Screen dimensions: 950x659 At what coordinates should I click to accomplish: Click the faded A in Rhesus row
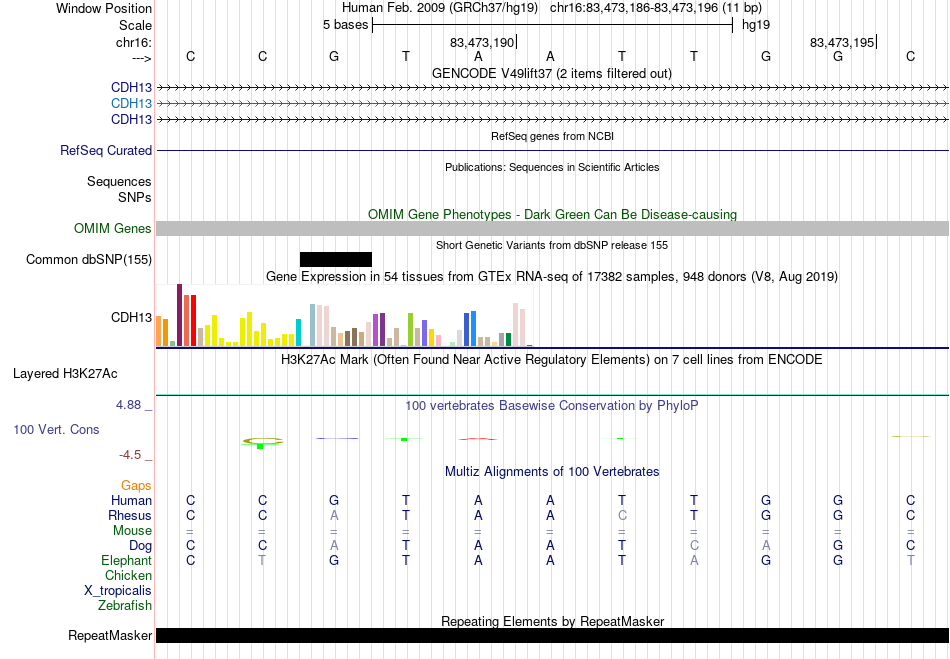point(334,515)
